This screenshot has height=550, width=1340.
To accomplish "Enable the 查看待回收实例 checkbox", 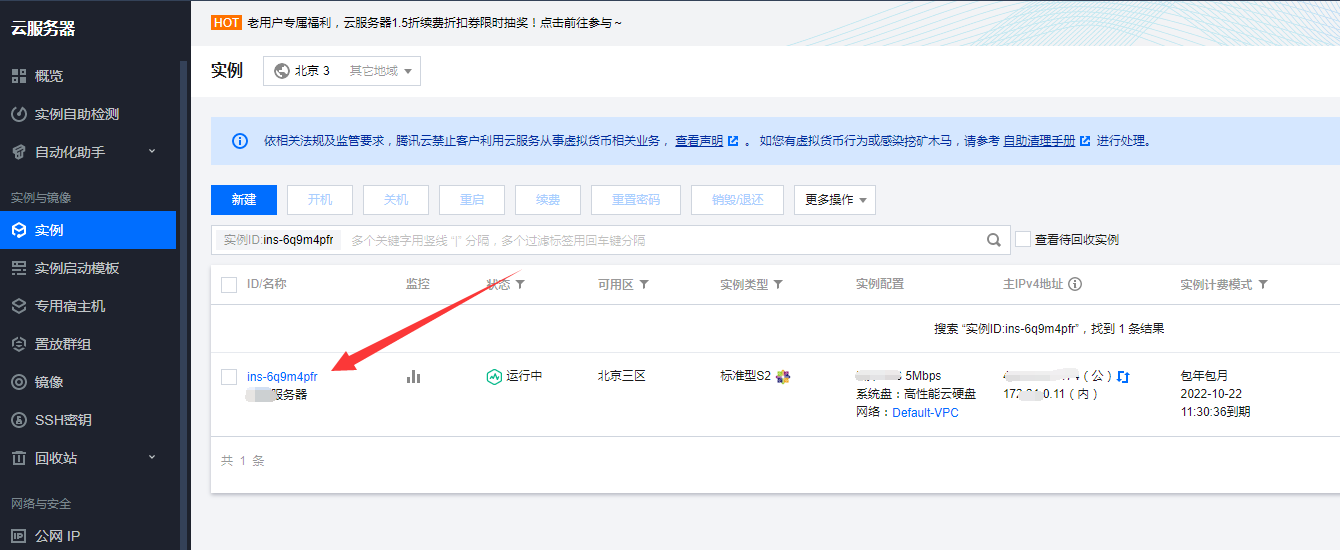I will pos(1023,239).
